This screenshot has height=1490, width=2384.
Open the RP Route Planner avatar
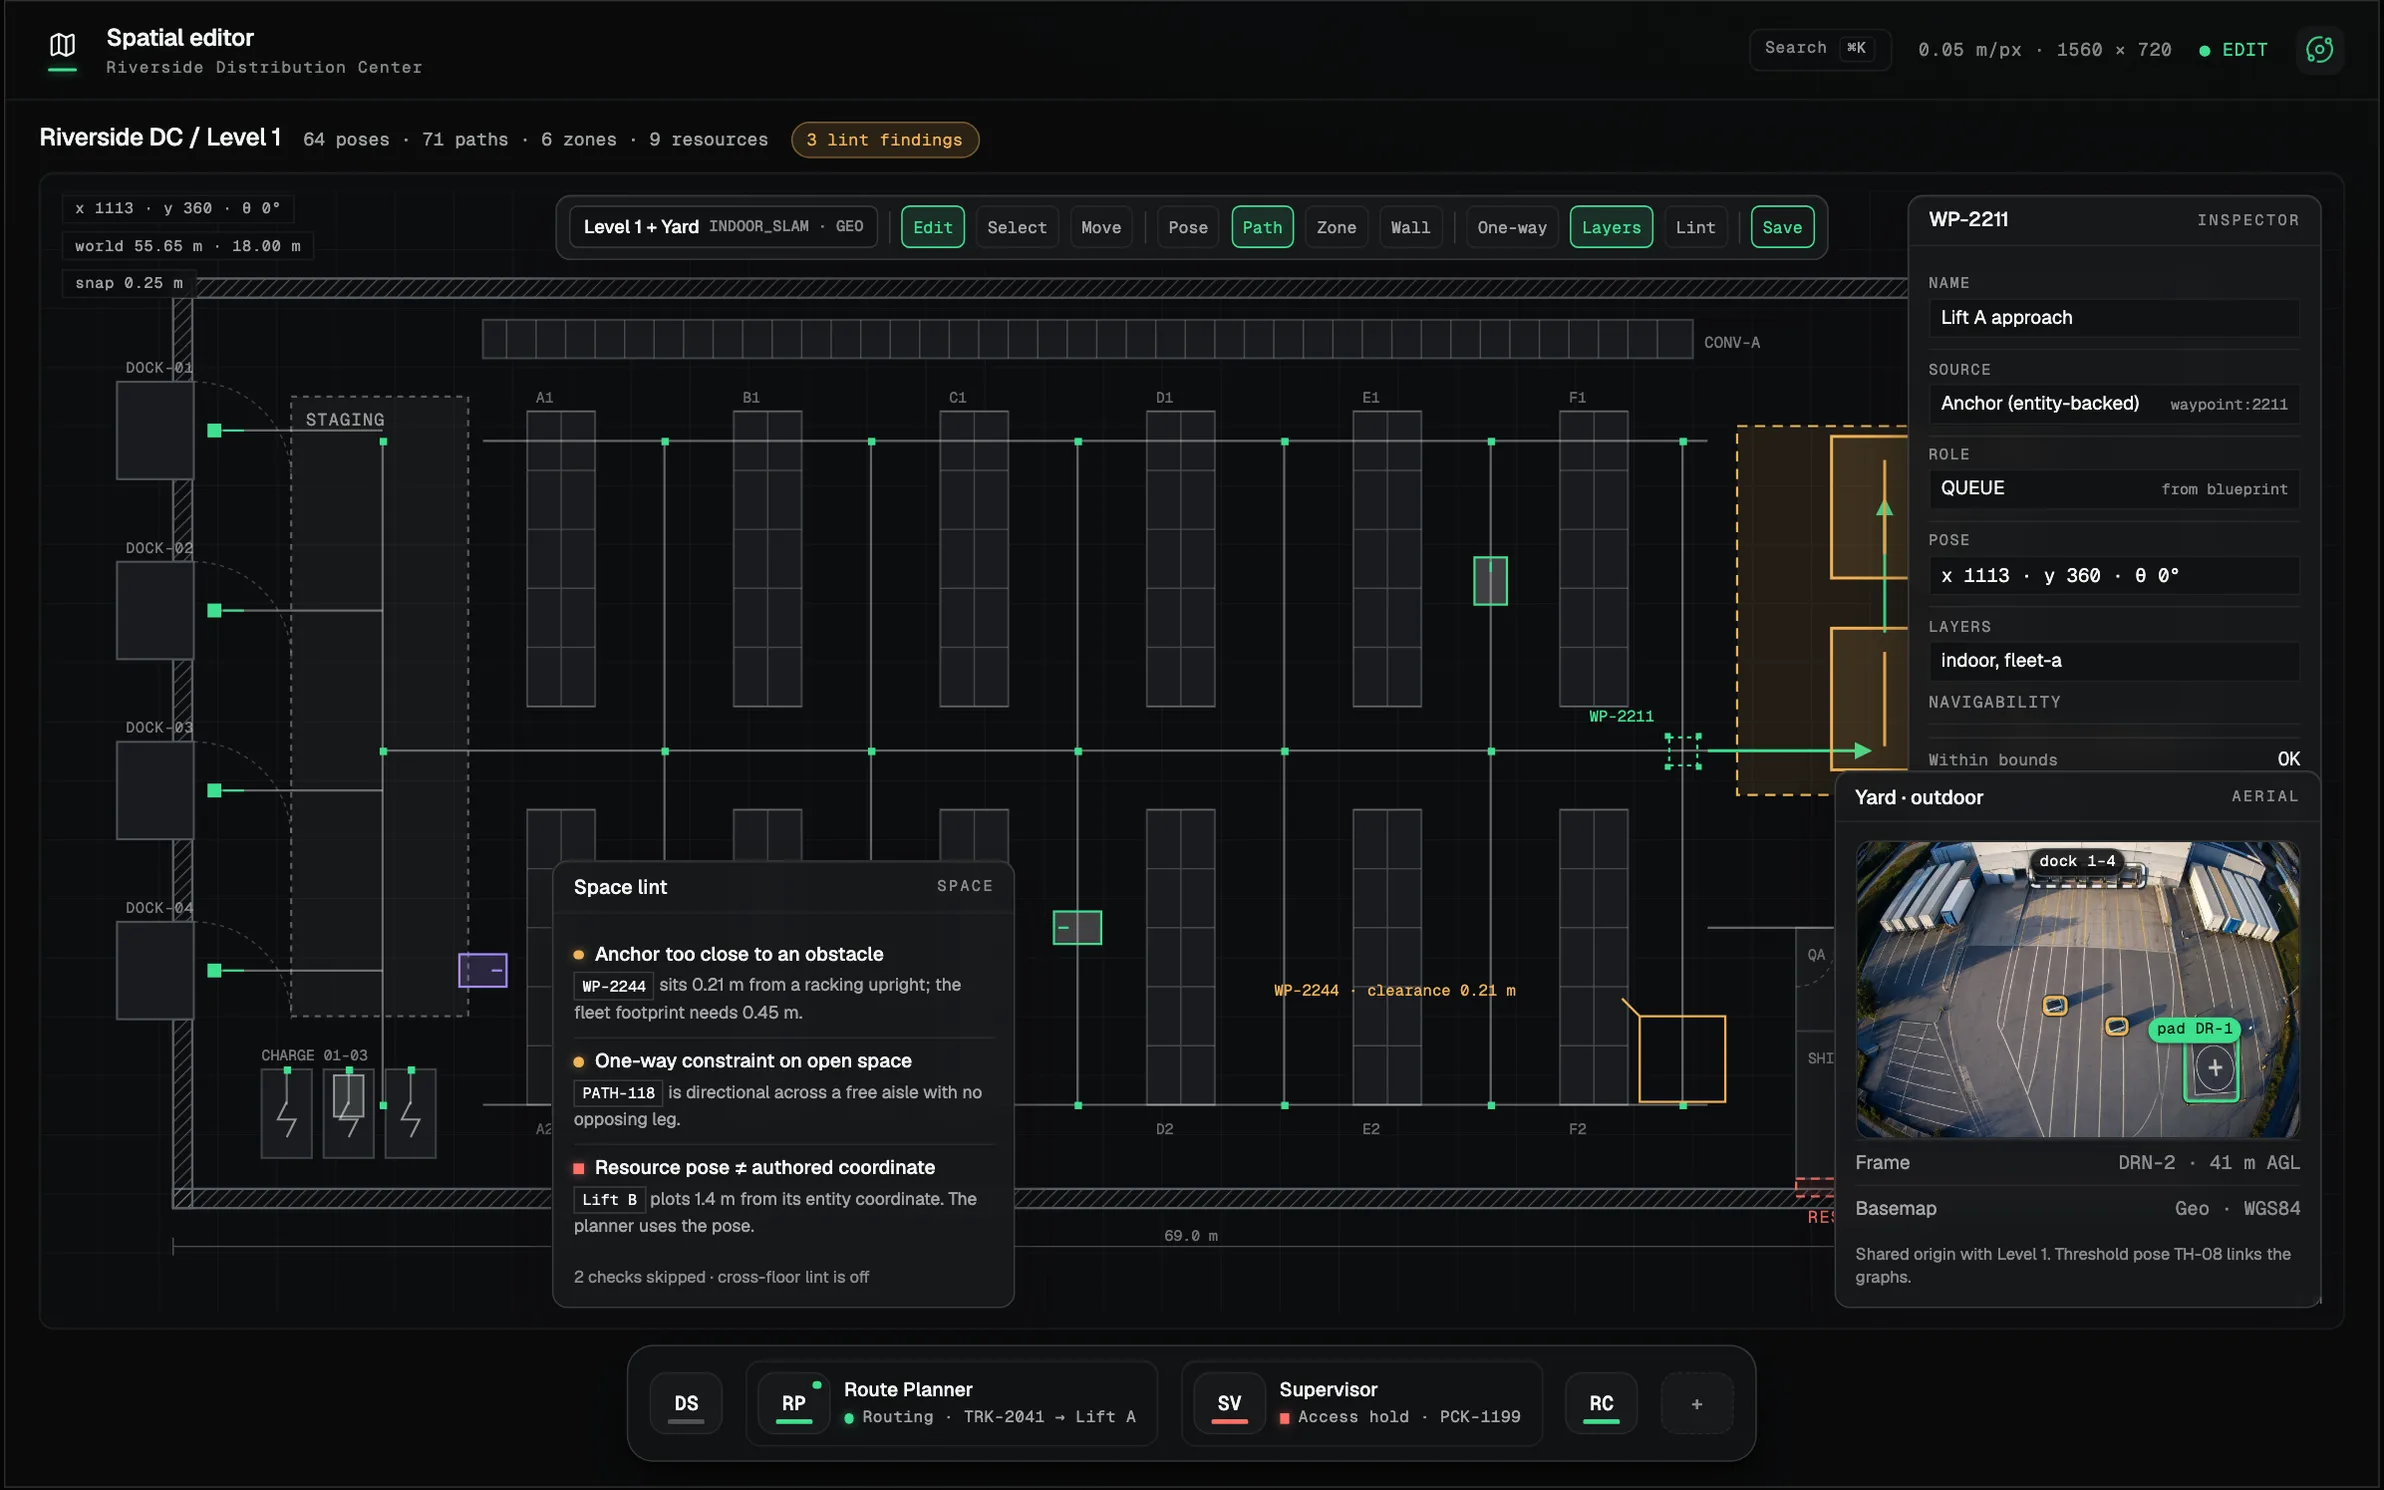tap(793, 1403)
